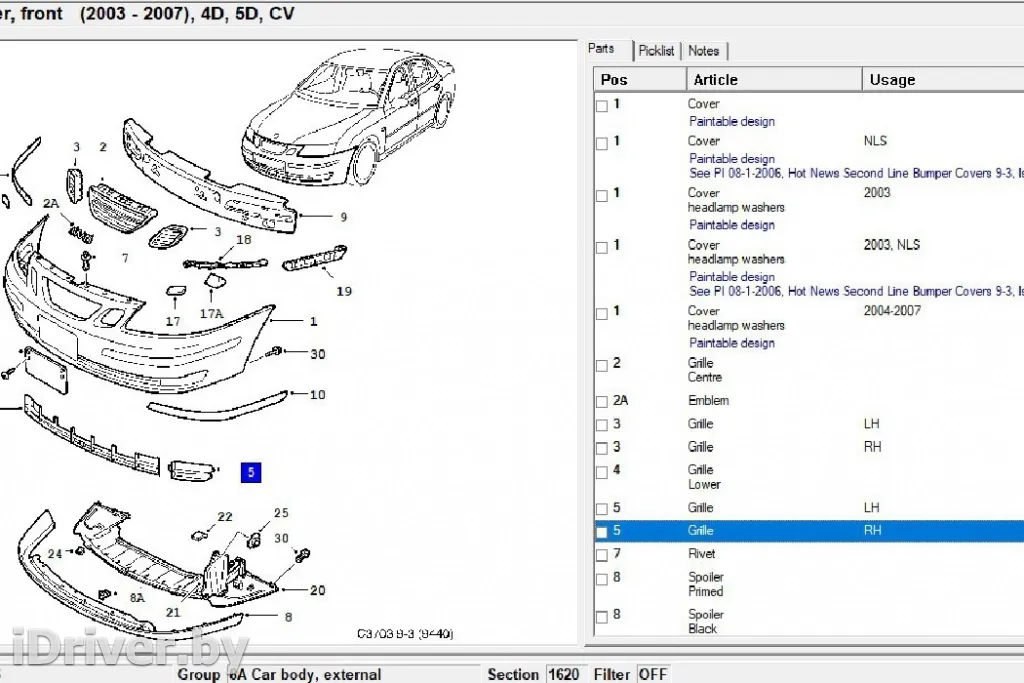Select the Grille Centre article text
The image size is (1024, 683).
click(705, 370)
